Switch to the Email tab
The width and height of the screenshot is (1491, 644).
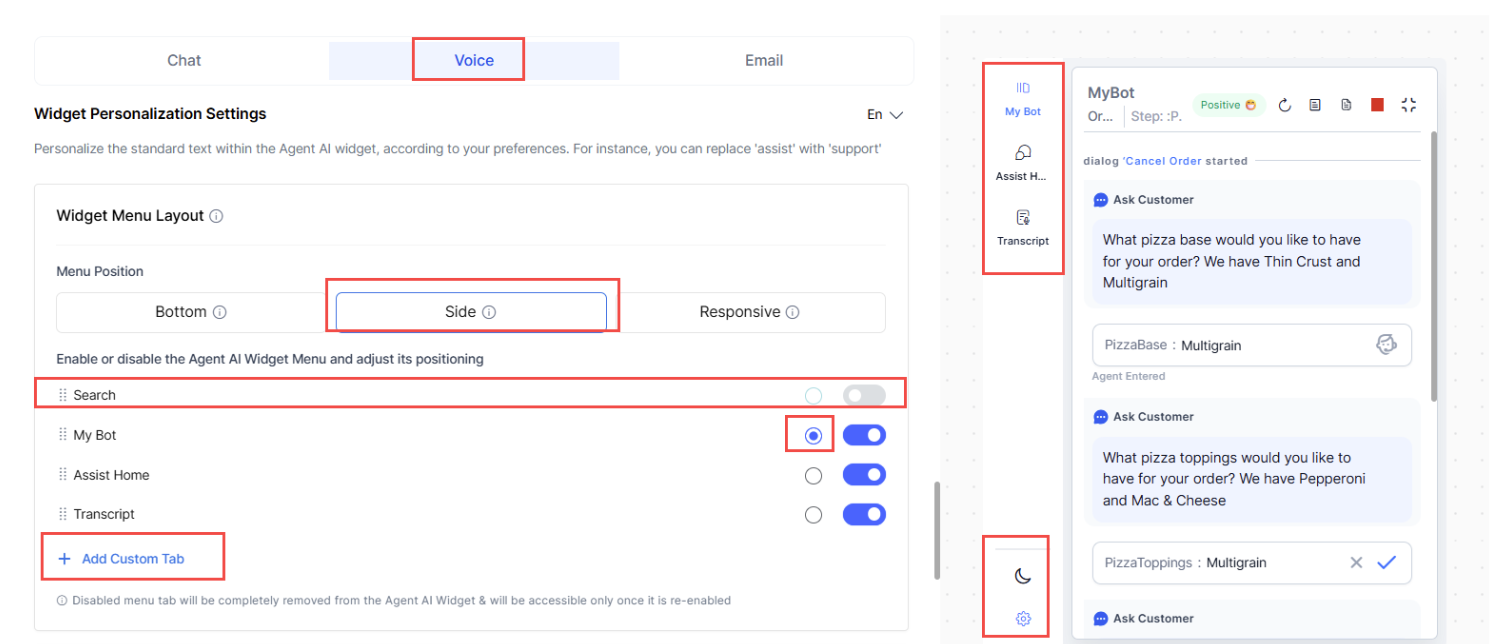[764, 60]
